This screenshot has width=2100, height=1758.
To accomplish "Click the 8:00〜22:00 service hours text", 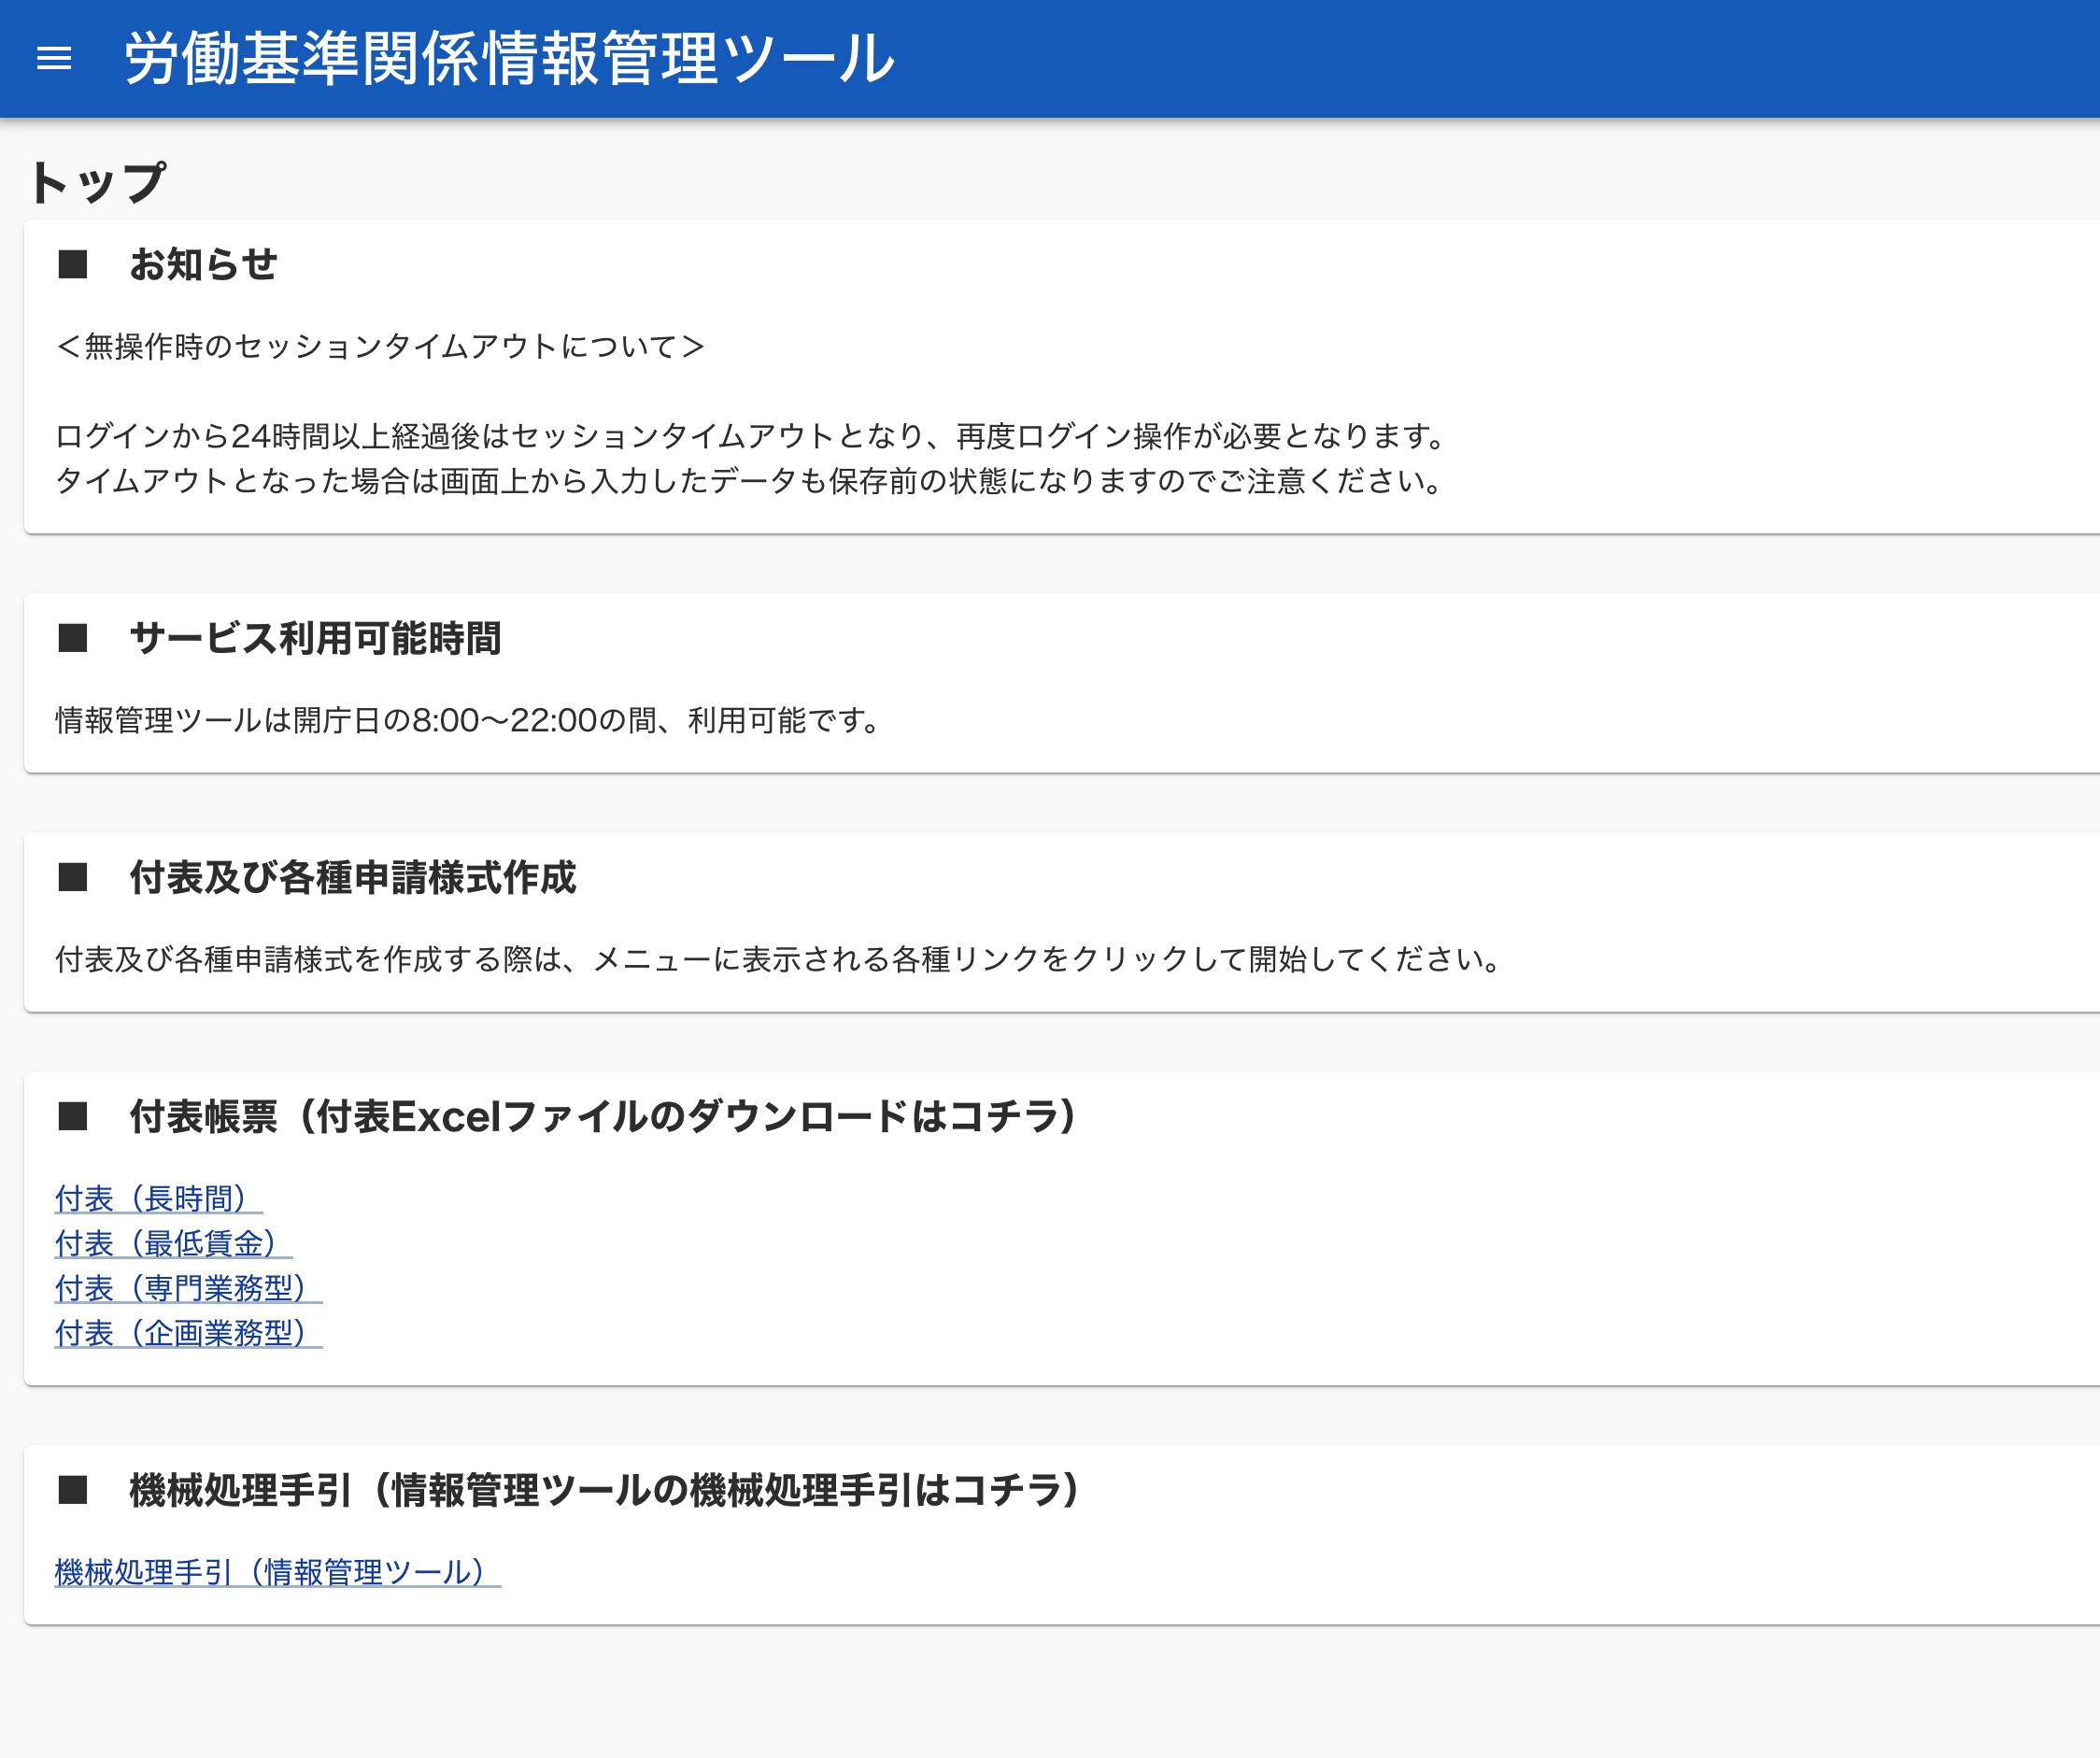I will (x=505, y=720).
